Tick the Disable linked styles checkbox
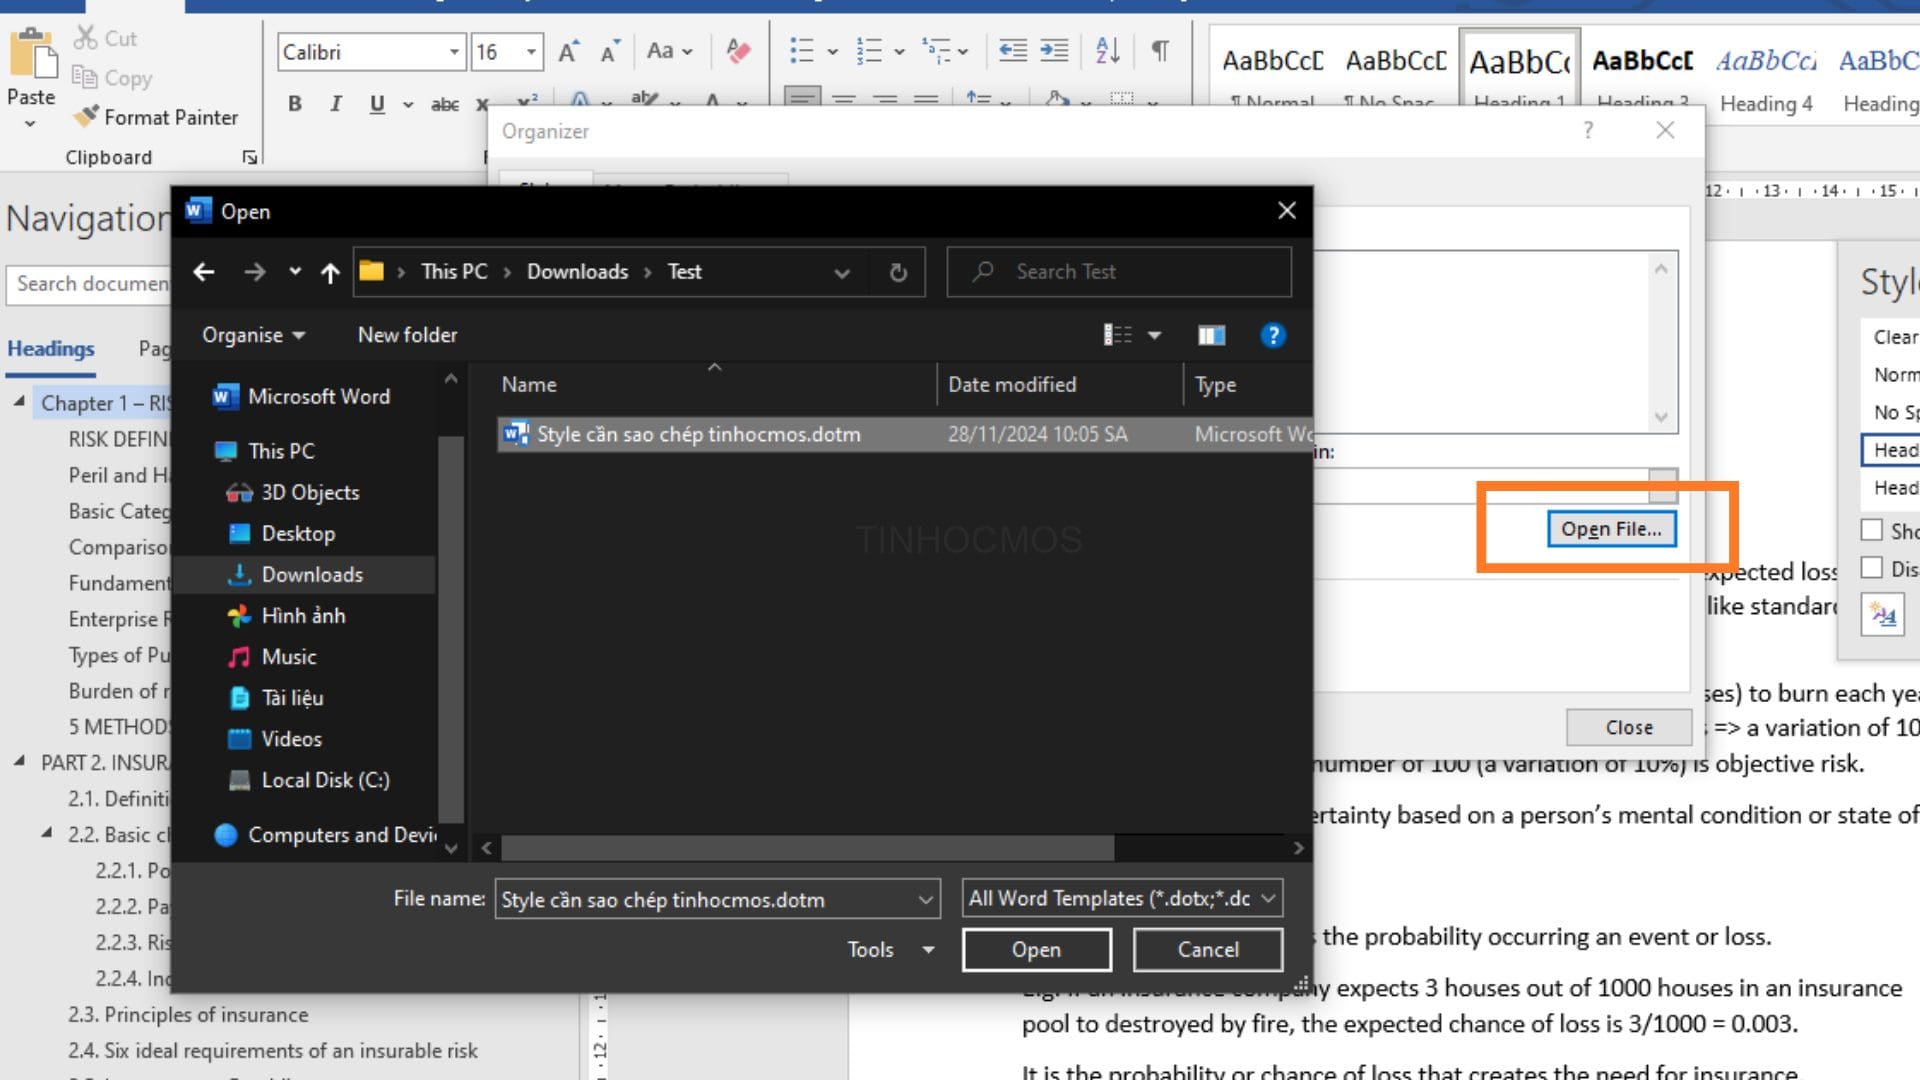 click(1871, 568)
